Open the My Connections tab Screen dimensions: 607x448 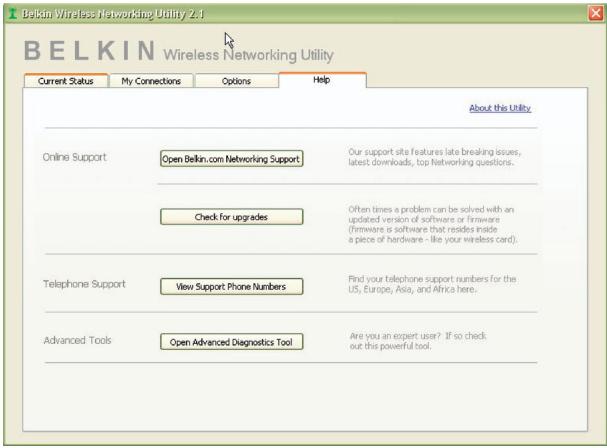point(151,81)
